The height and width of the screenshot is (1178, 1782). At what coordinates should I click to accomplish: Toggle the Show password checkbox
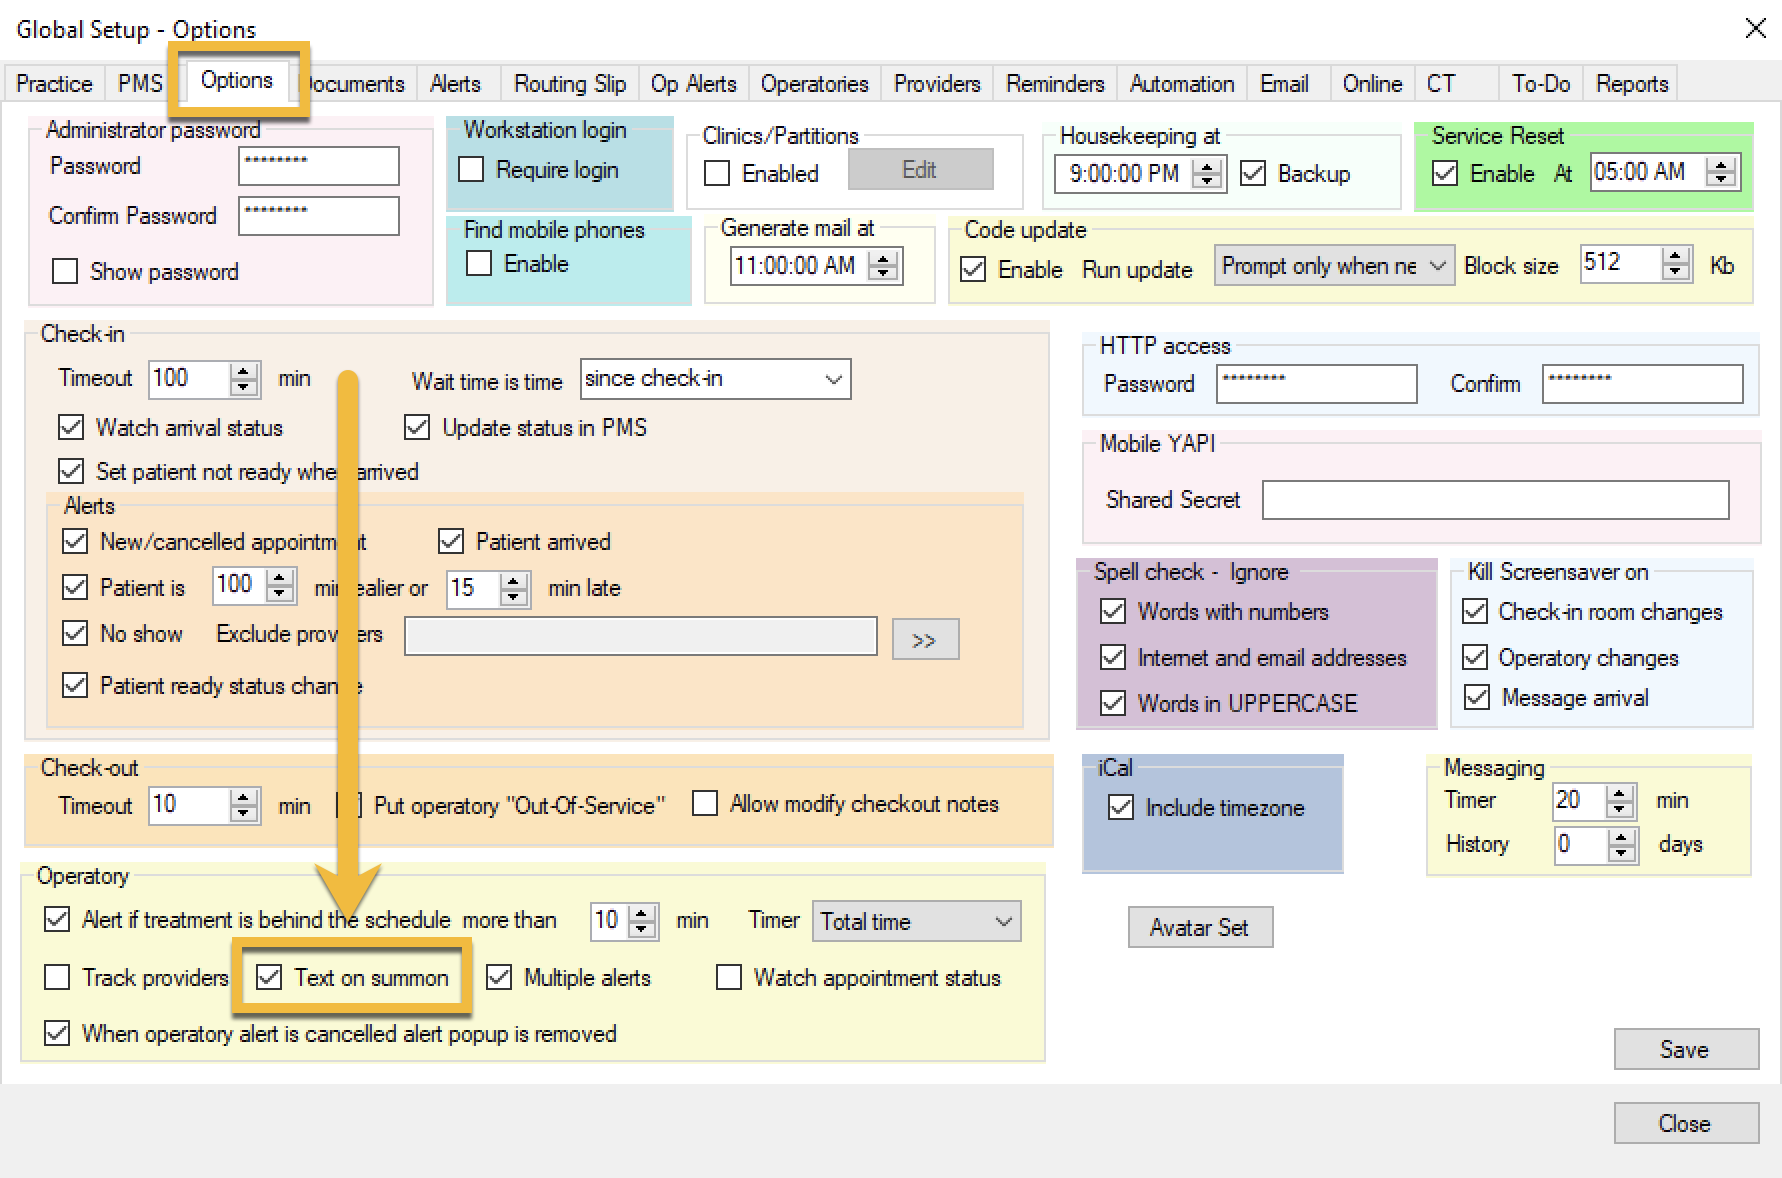(x=65, y=271)
